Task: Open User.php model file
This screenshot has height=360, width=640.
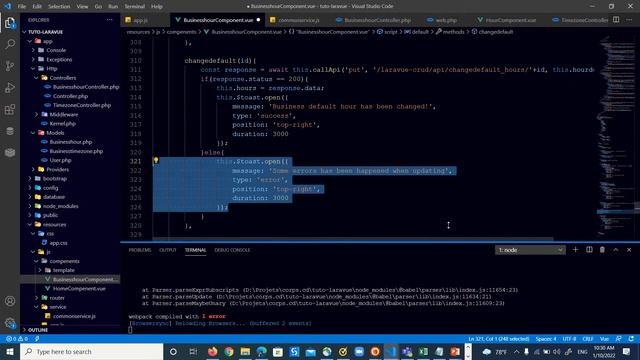Action: tap(60, 160)
